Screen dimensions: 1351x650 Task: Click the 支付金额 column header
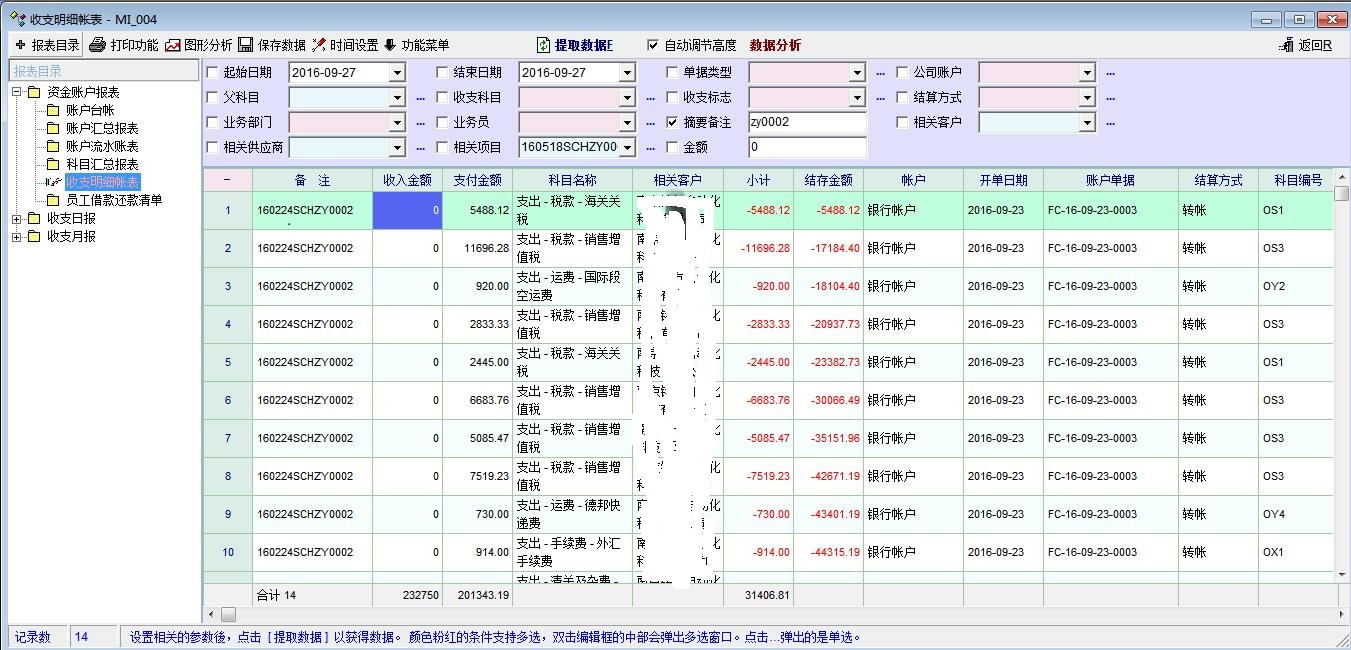[x=477, y=180]
